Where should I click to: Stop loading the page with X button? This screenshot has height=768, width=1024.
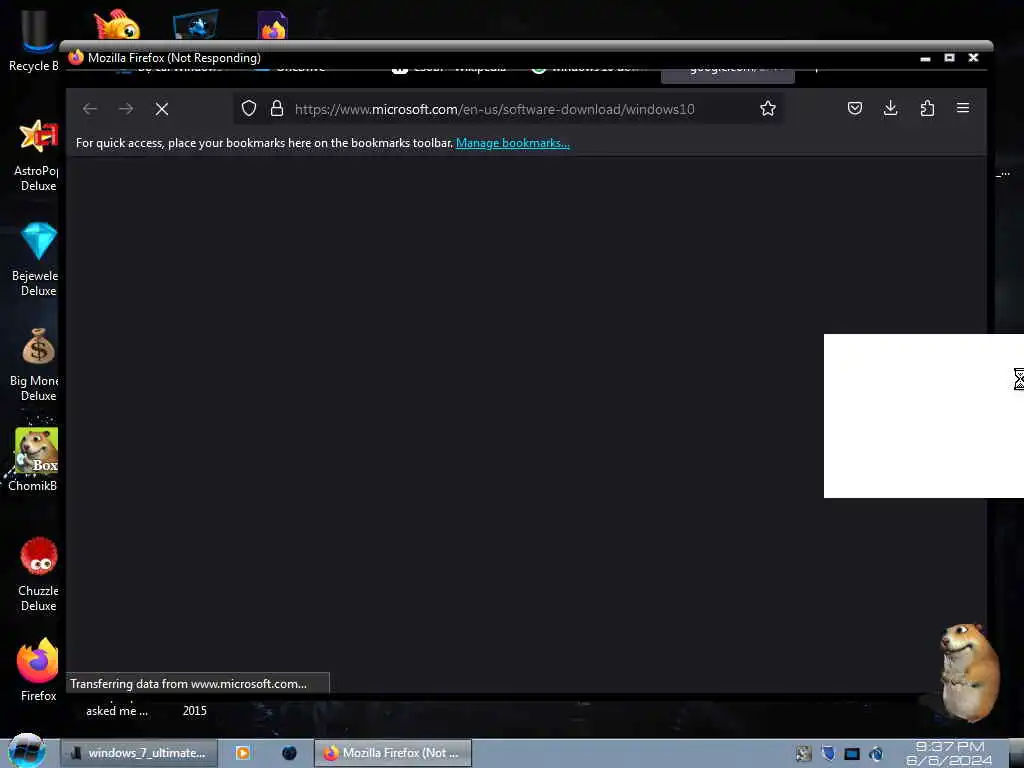click(162, 109)
